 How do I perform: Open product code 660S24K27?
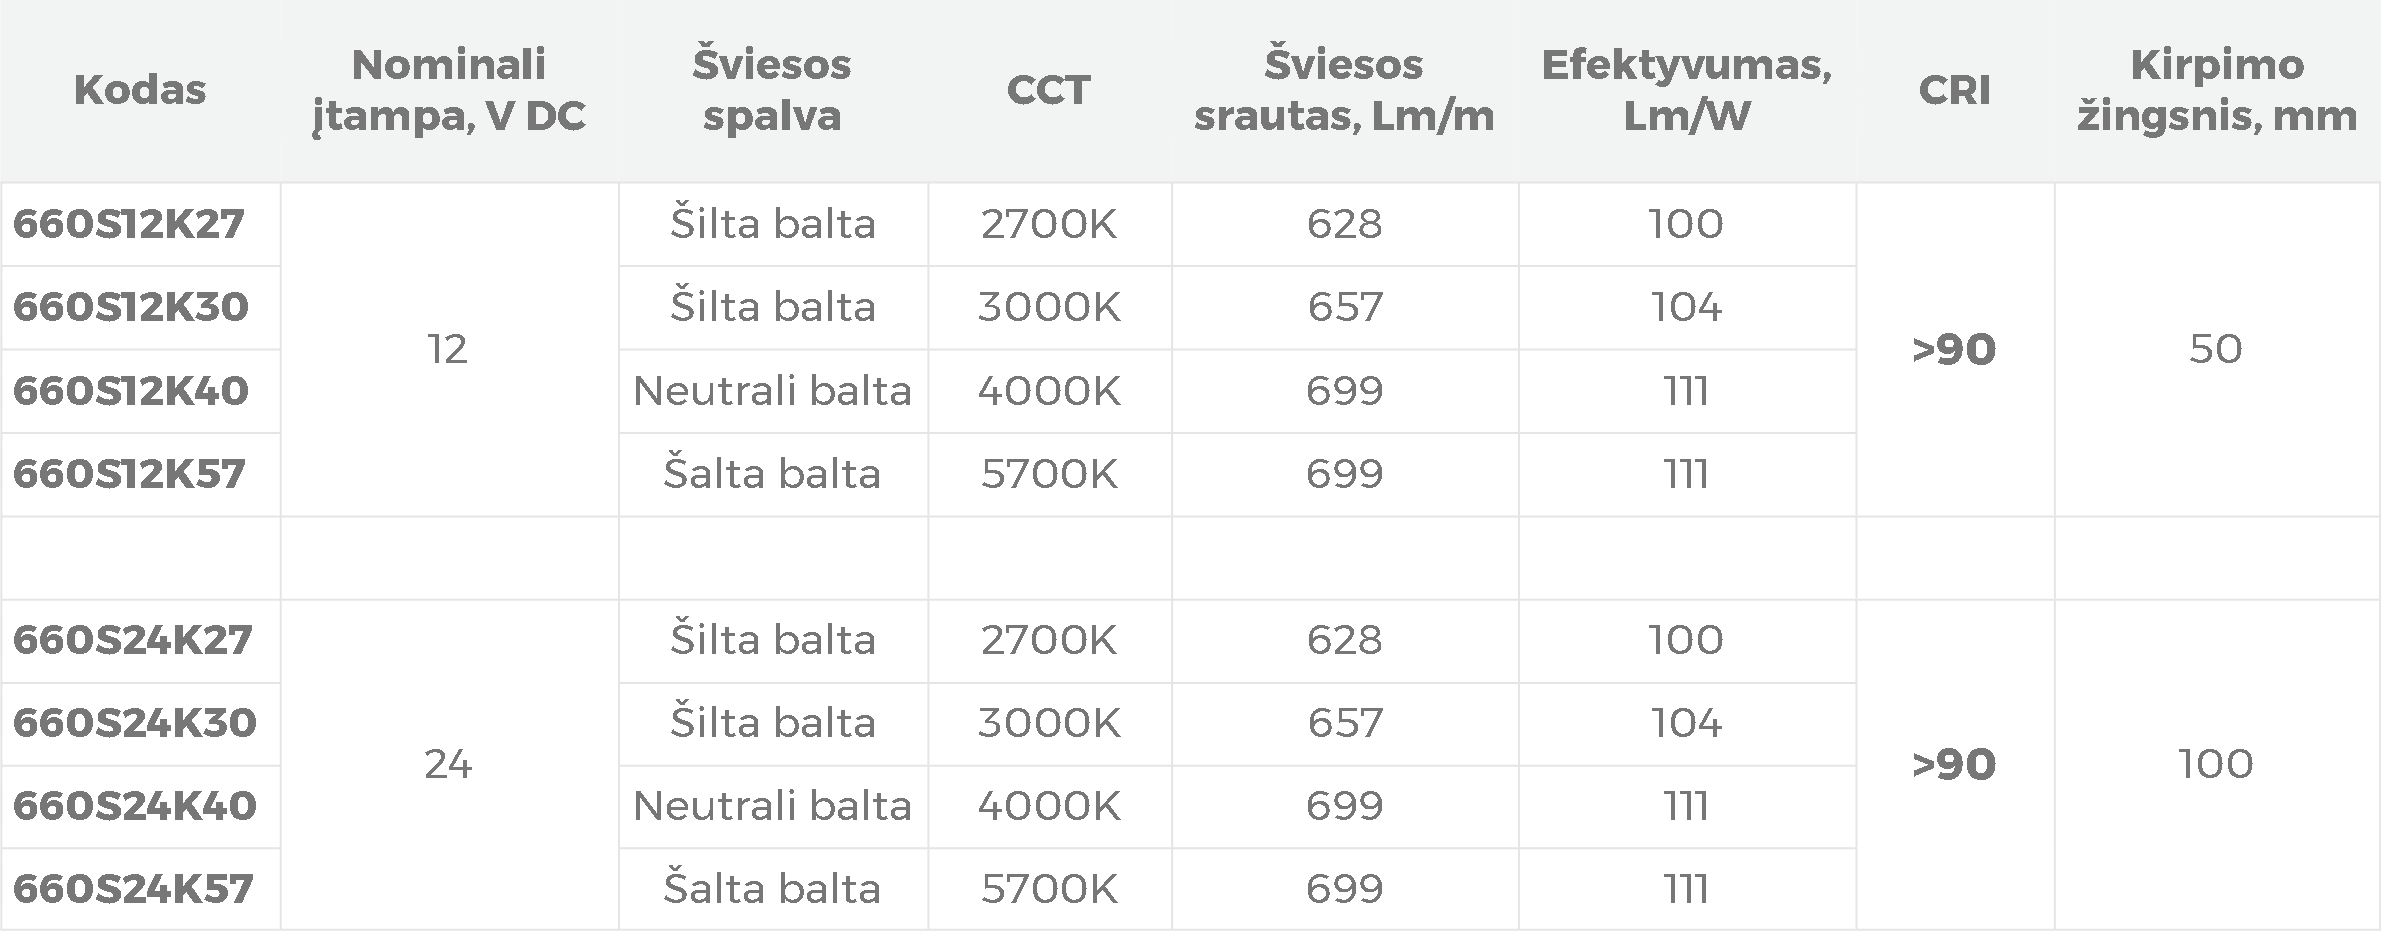click(132, 640)
